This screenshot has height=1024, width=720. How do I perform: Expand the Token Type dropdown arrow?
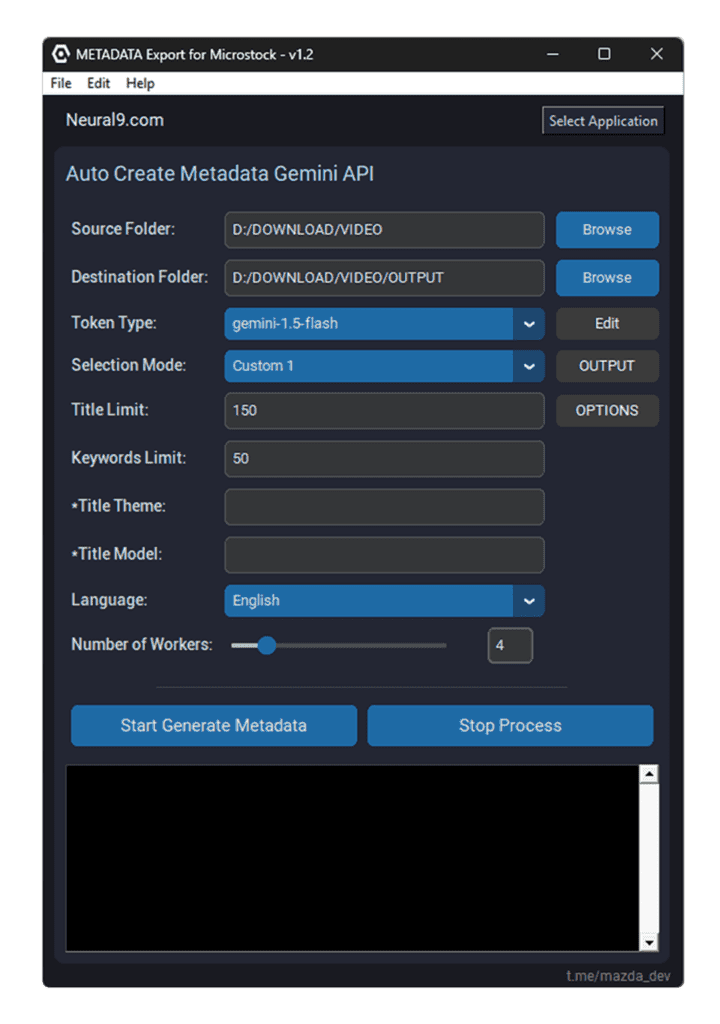point(529,324)
